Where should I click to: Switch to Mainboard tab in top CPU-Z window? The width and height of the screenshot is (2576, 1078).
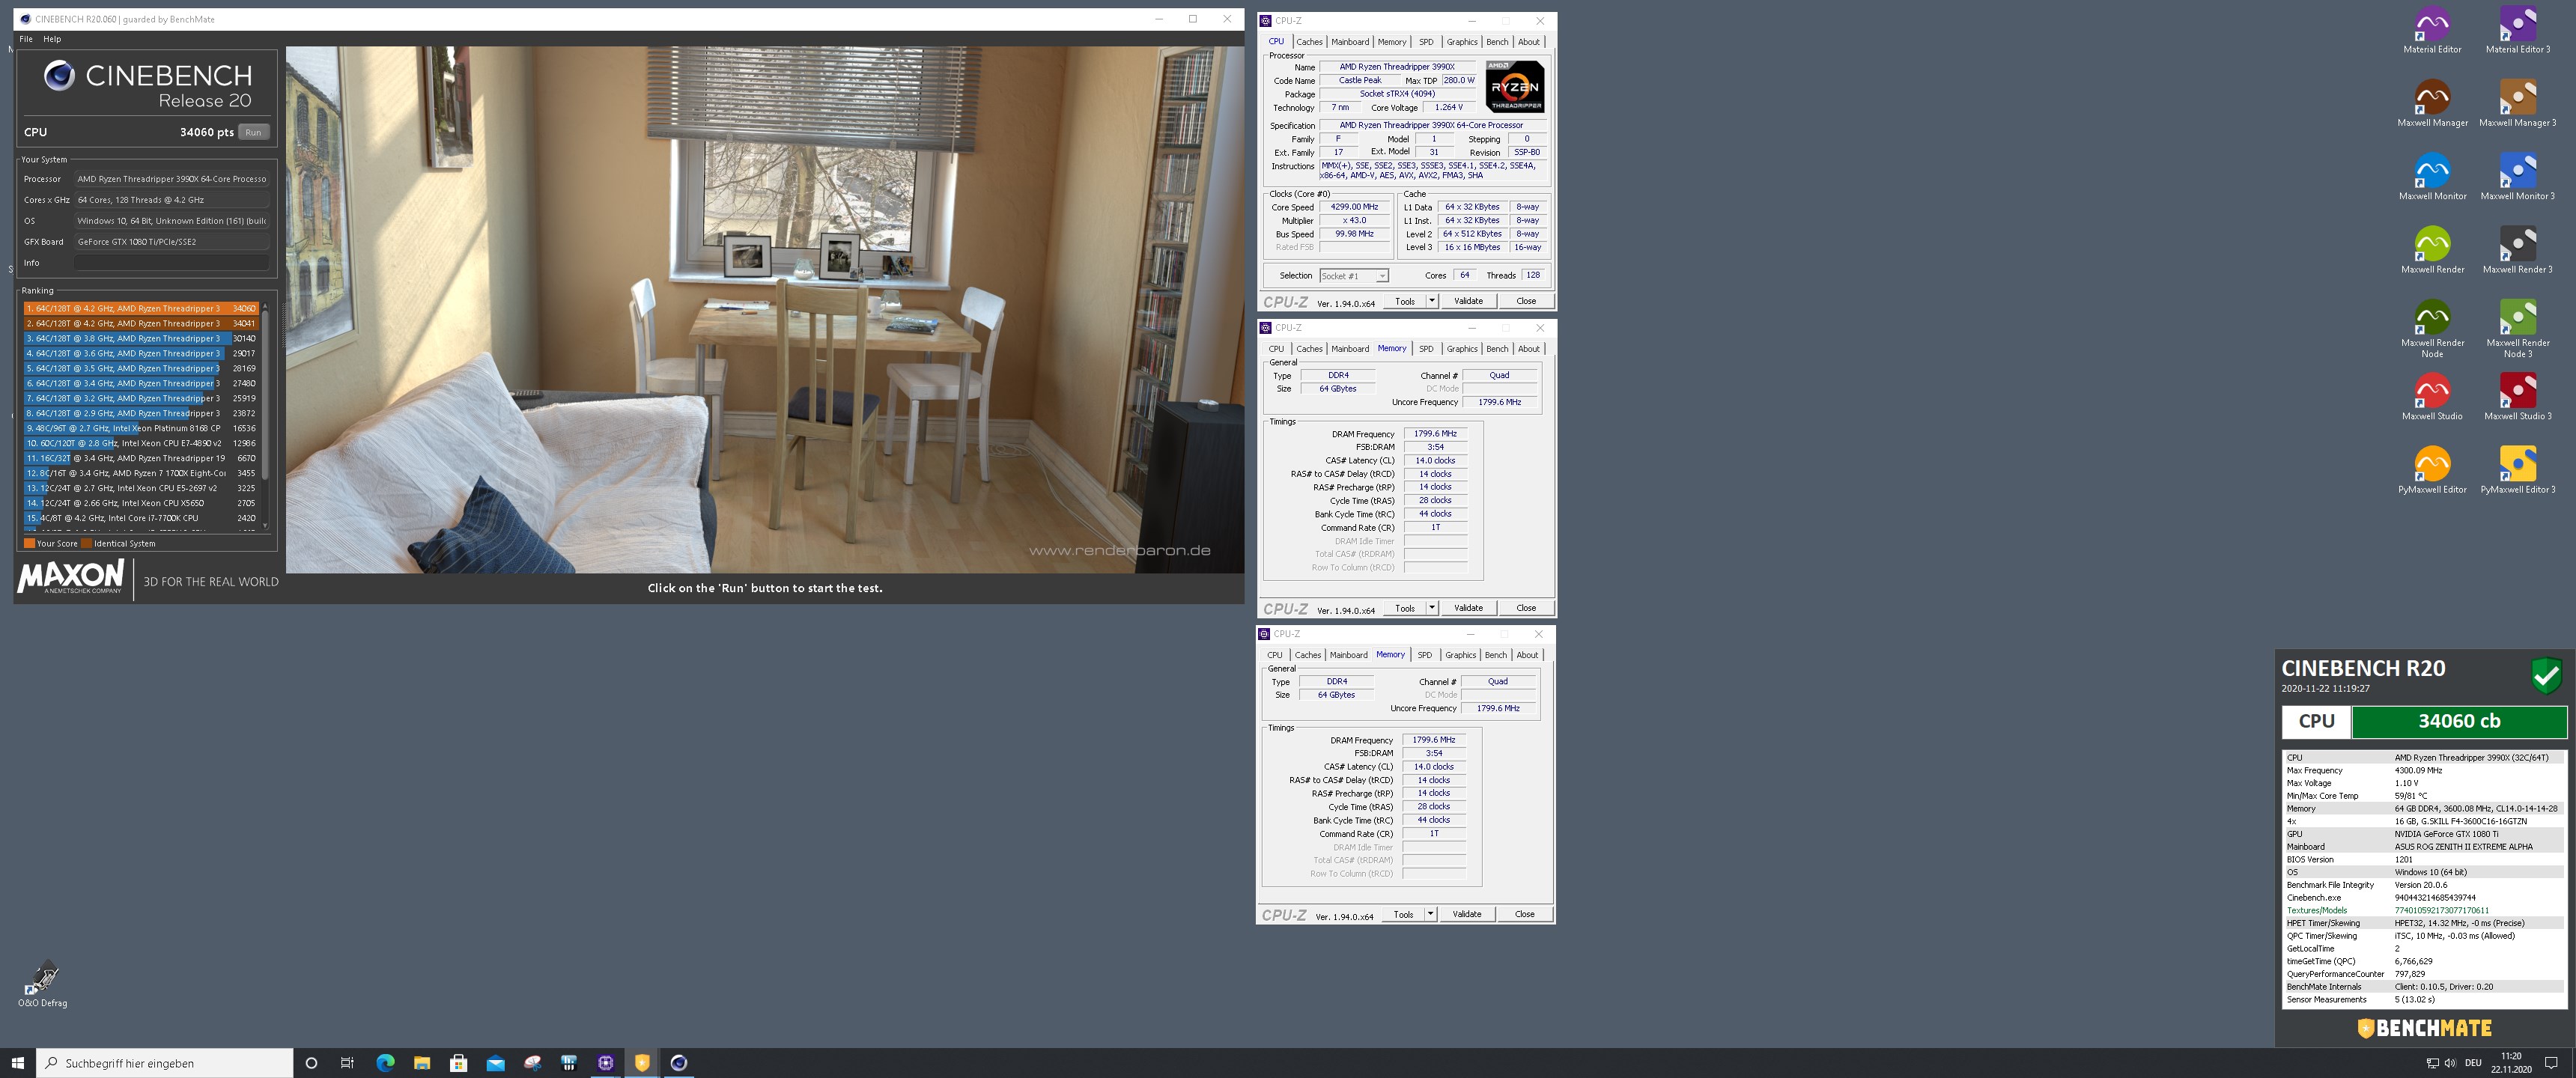pos(1350,42)
